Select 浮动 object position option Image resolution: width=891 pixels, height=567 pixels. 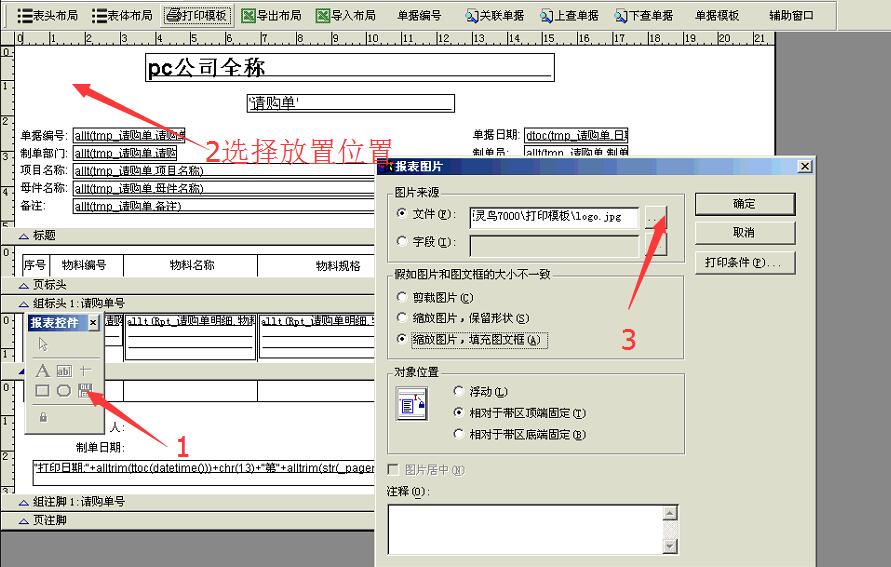(459, 391)
